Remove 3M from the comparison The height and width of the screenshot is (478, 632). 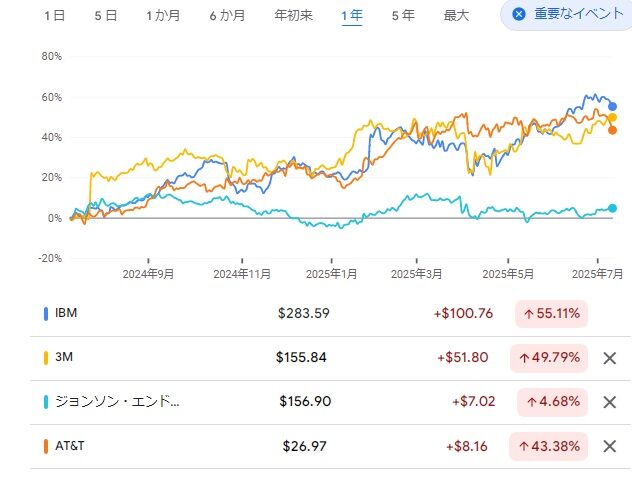(609, 358)
